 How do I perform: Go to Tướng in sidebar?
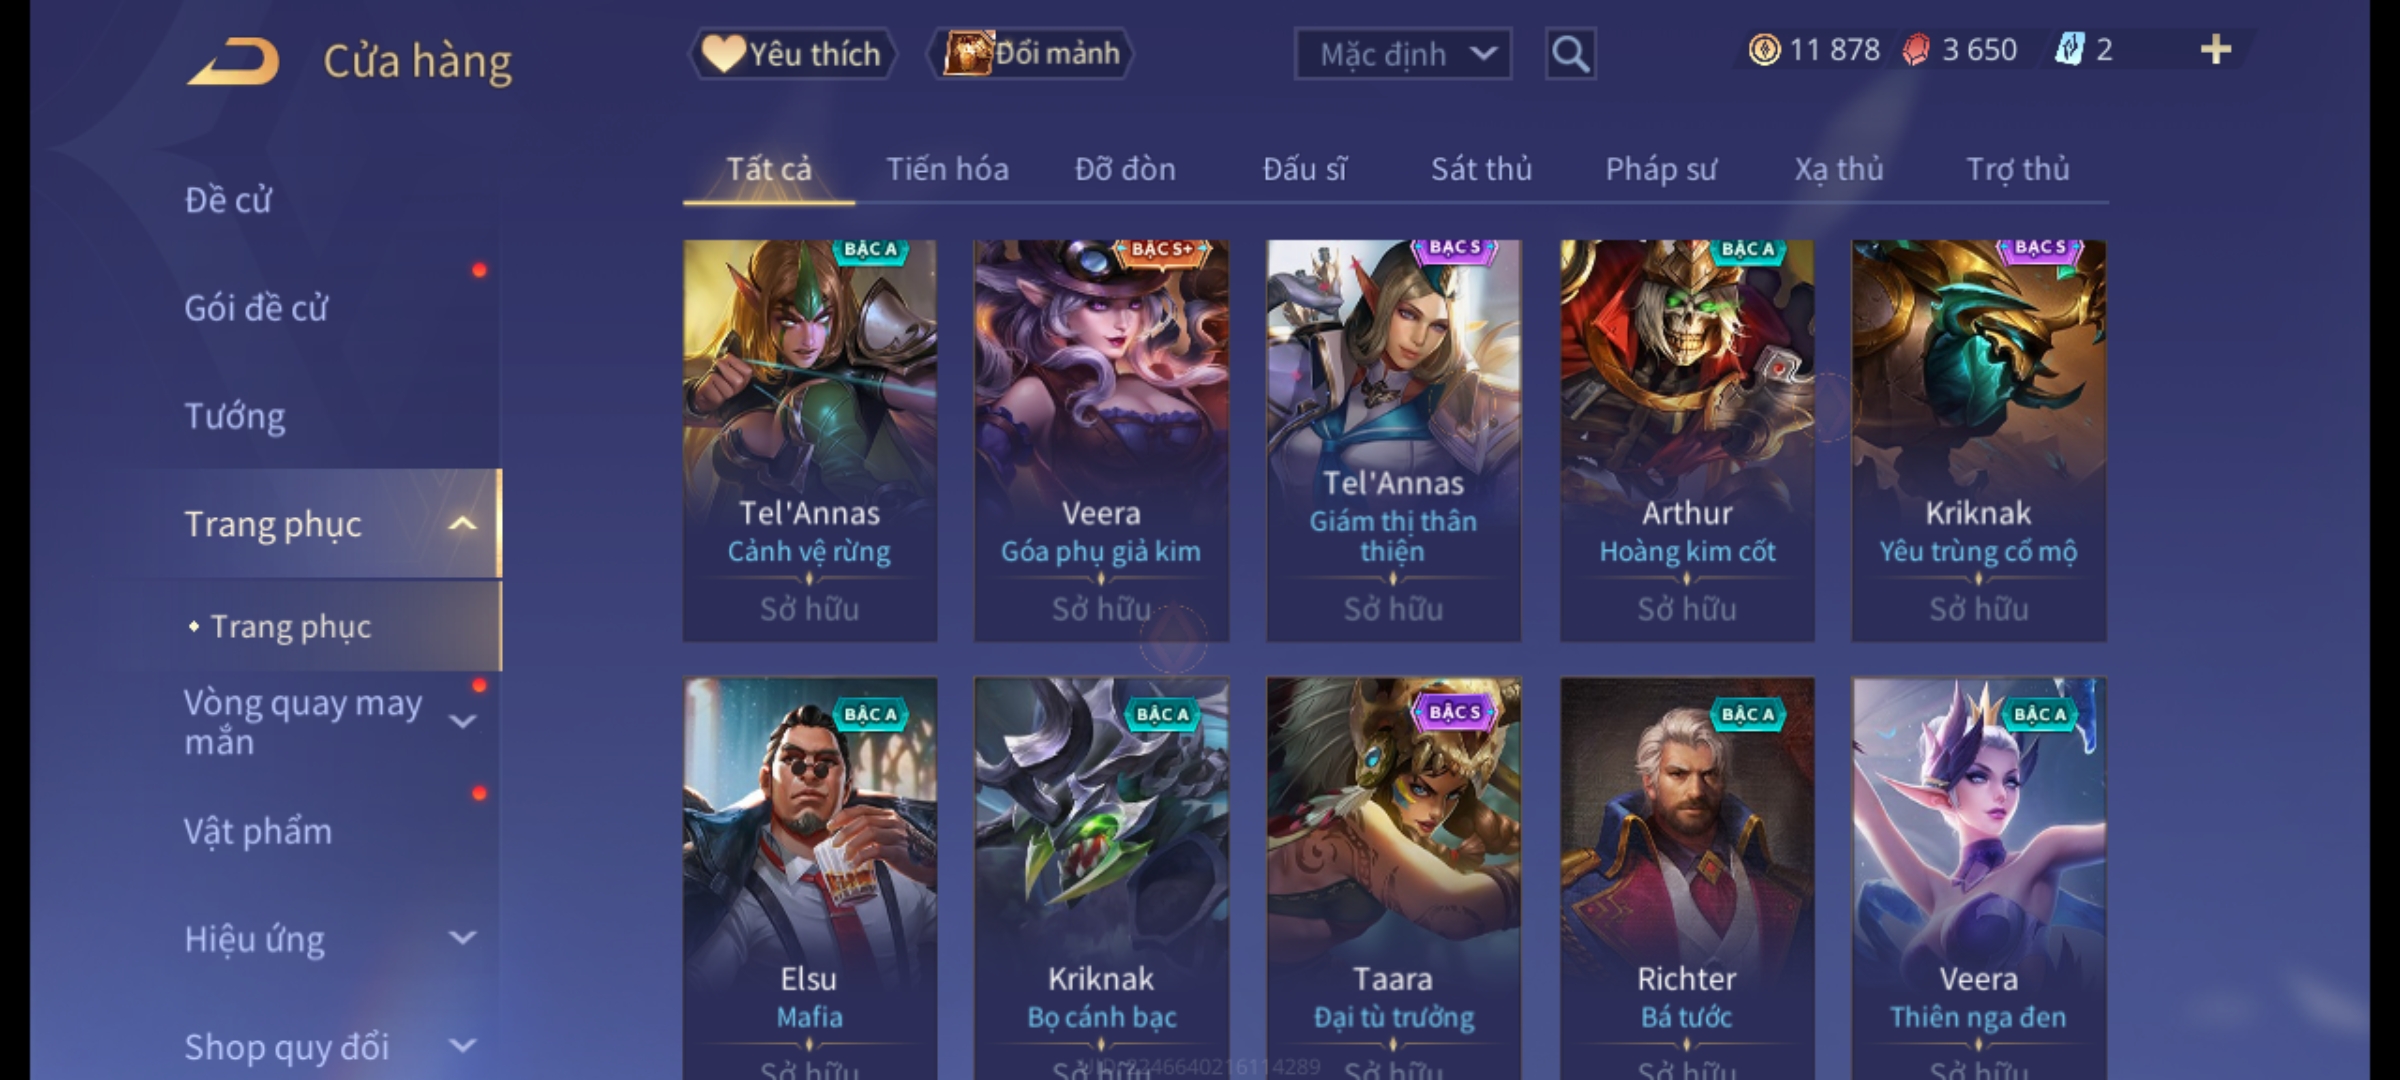[235, 416]
